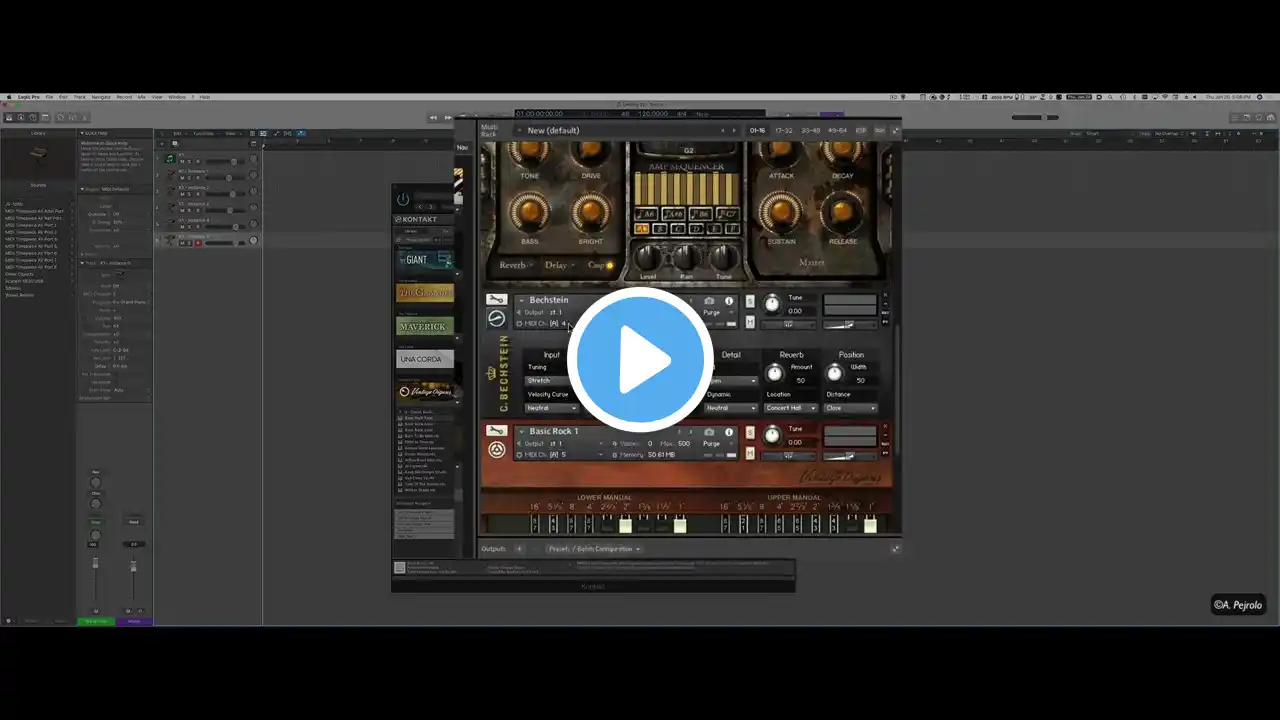Click the Kontakt plugin power icon
This screenshot has height=720, width=1280.
(x=403, y=199)
